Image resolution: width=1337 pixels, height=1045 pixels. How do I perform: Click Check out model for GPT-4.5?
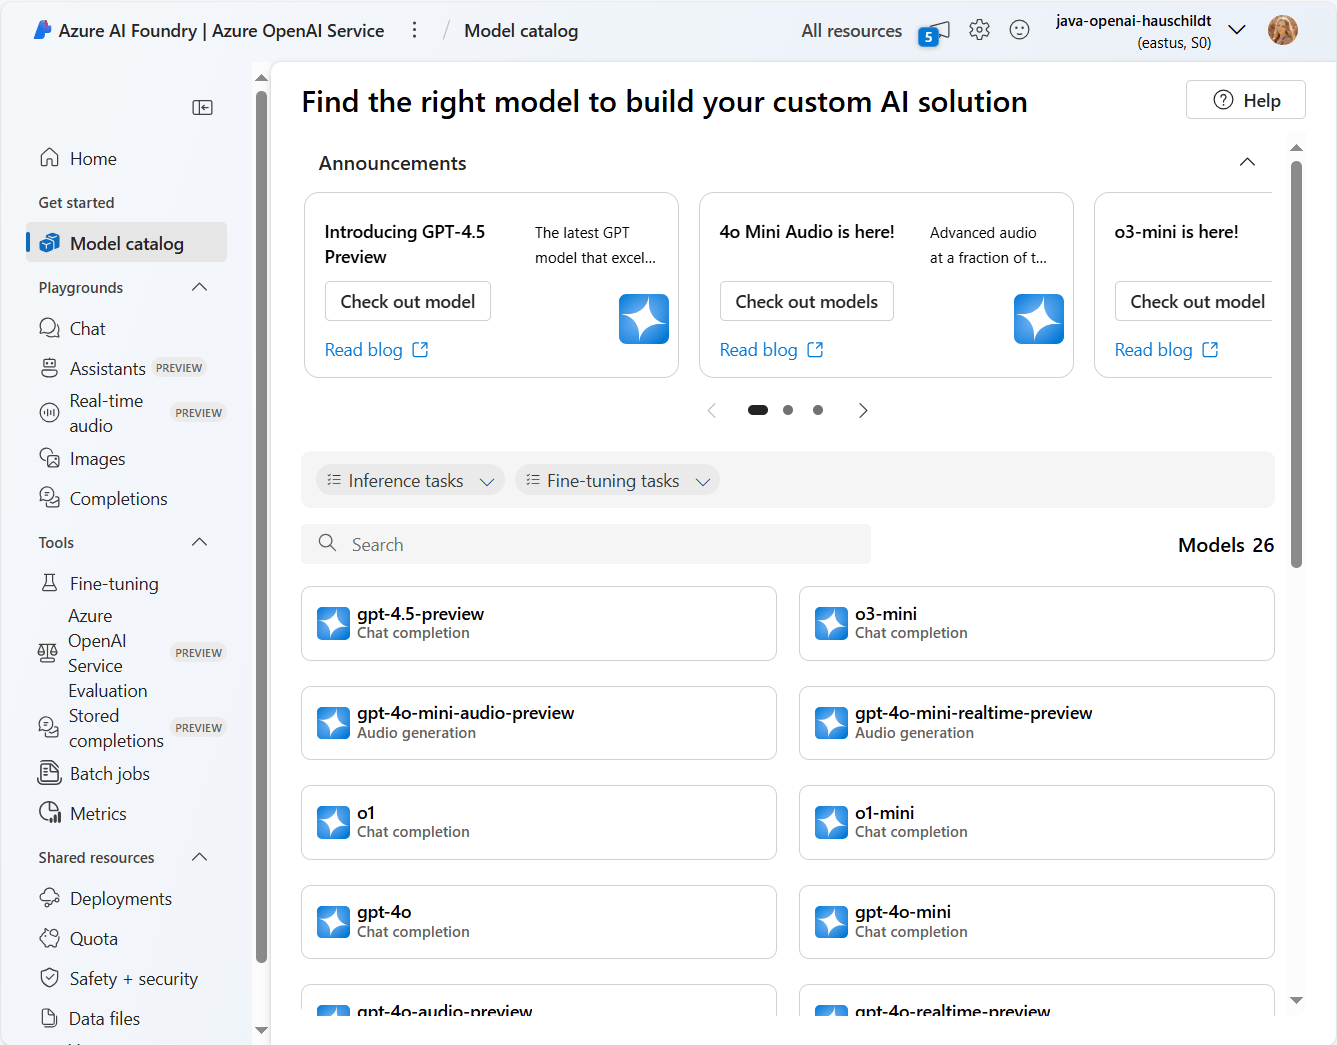(408, 301)
